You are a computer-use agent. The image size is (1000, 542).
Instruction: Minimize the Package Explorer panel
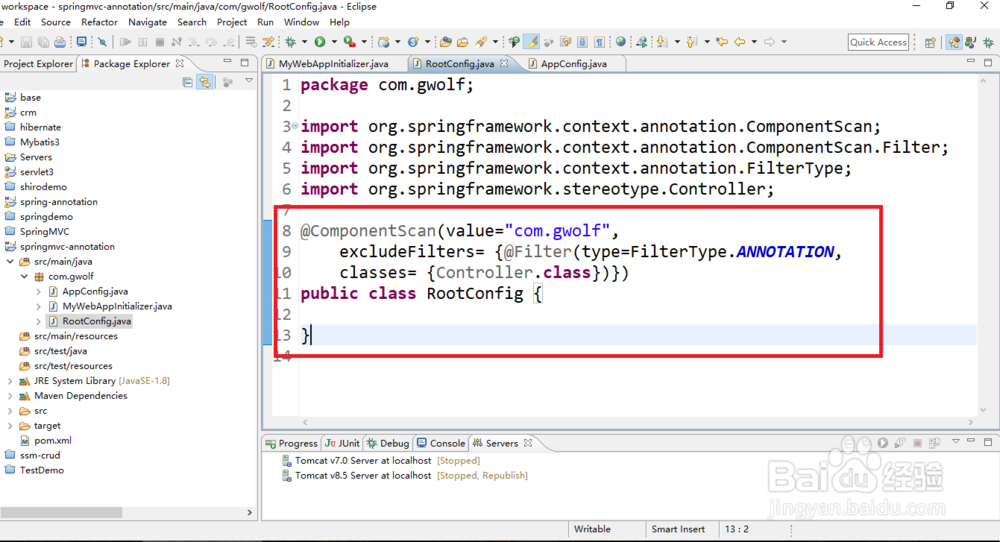tap(227, 62)
